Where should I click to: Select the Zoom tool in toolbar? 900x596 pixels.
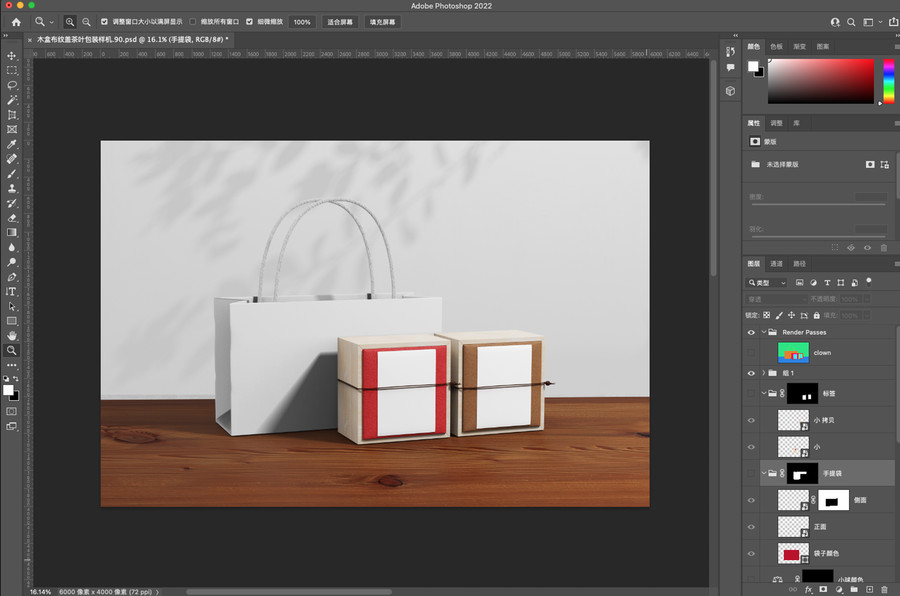(11, 350)
